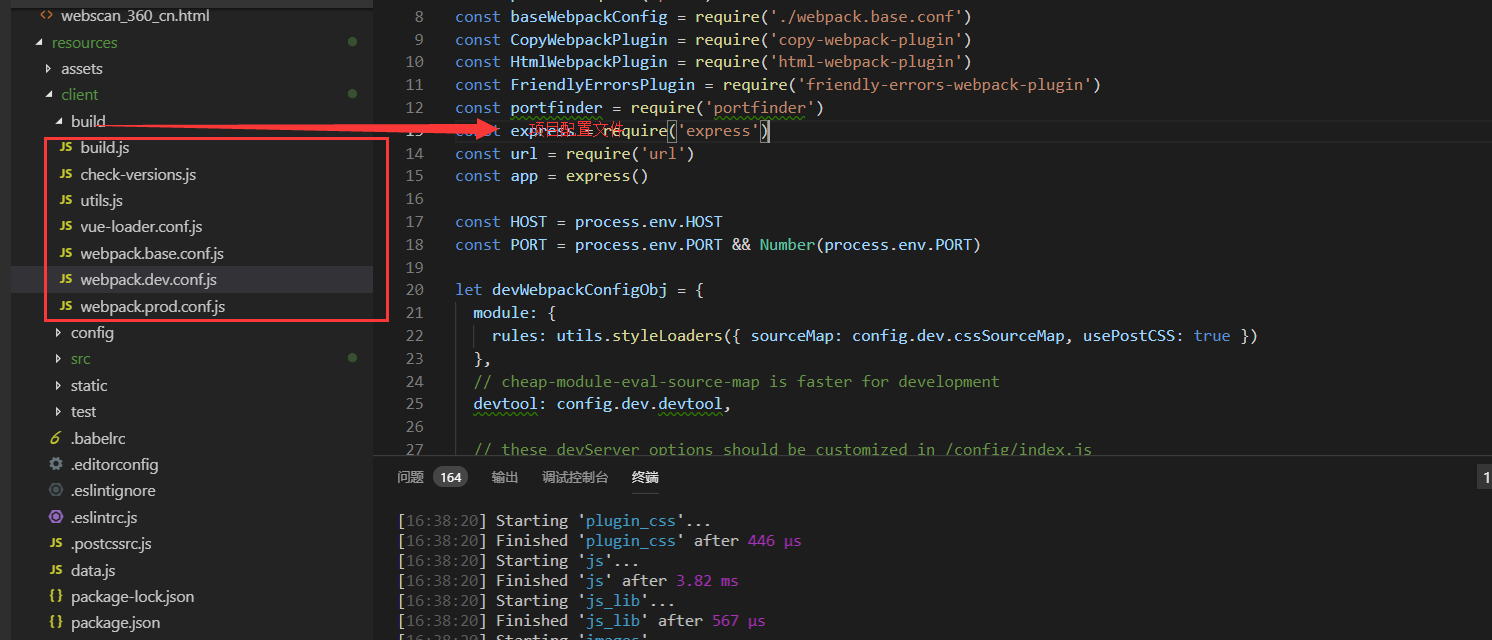Open .eslintignore file
The image size is (1492, 640).
pyautogui.click(x=113, y=490)
